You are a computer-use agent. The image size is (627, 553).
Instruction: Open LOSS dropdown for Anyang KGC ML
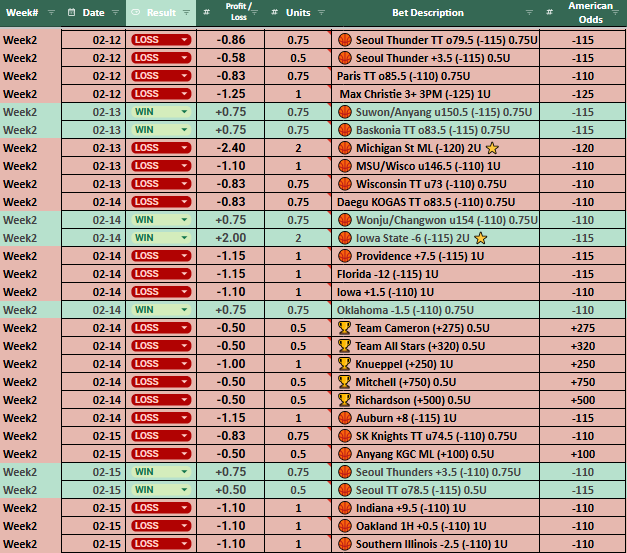point(184,454)
